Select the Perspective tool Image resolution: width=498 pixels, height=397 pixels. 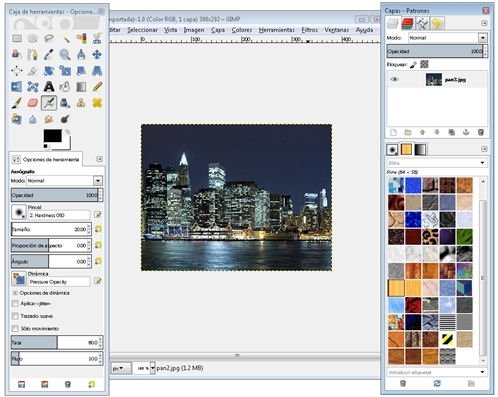(97, 70)
